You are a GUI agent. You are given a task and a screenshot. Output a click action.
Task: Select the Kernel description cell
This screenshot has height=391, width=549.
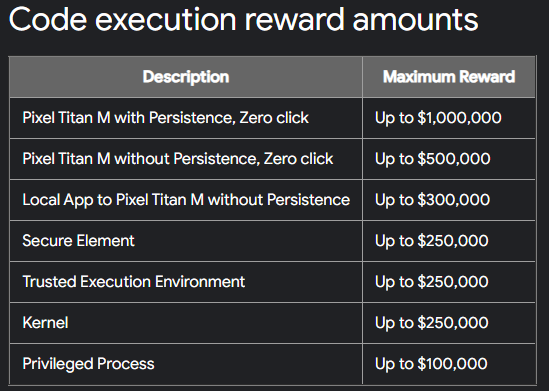coord(186,323)
